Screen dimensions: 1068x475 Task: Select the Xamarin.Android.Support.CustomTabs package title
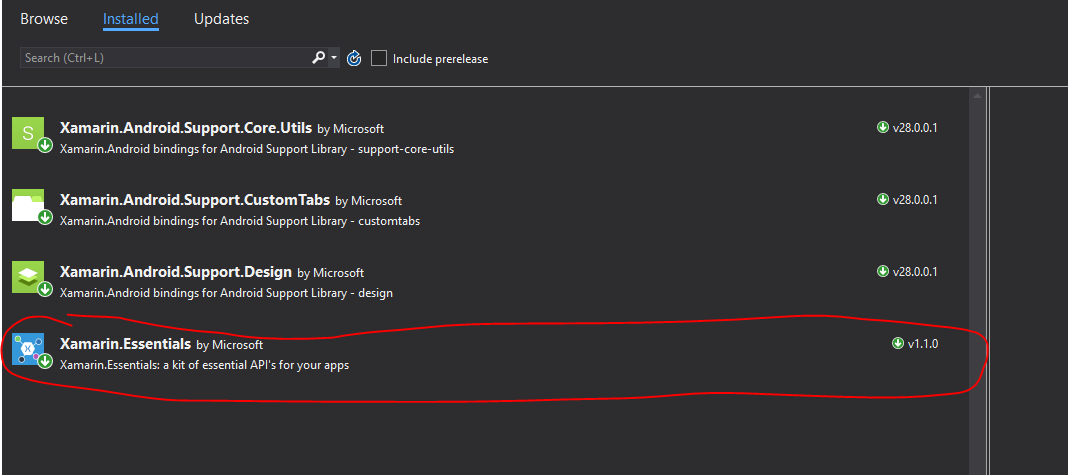pos(195,200)
